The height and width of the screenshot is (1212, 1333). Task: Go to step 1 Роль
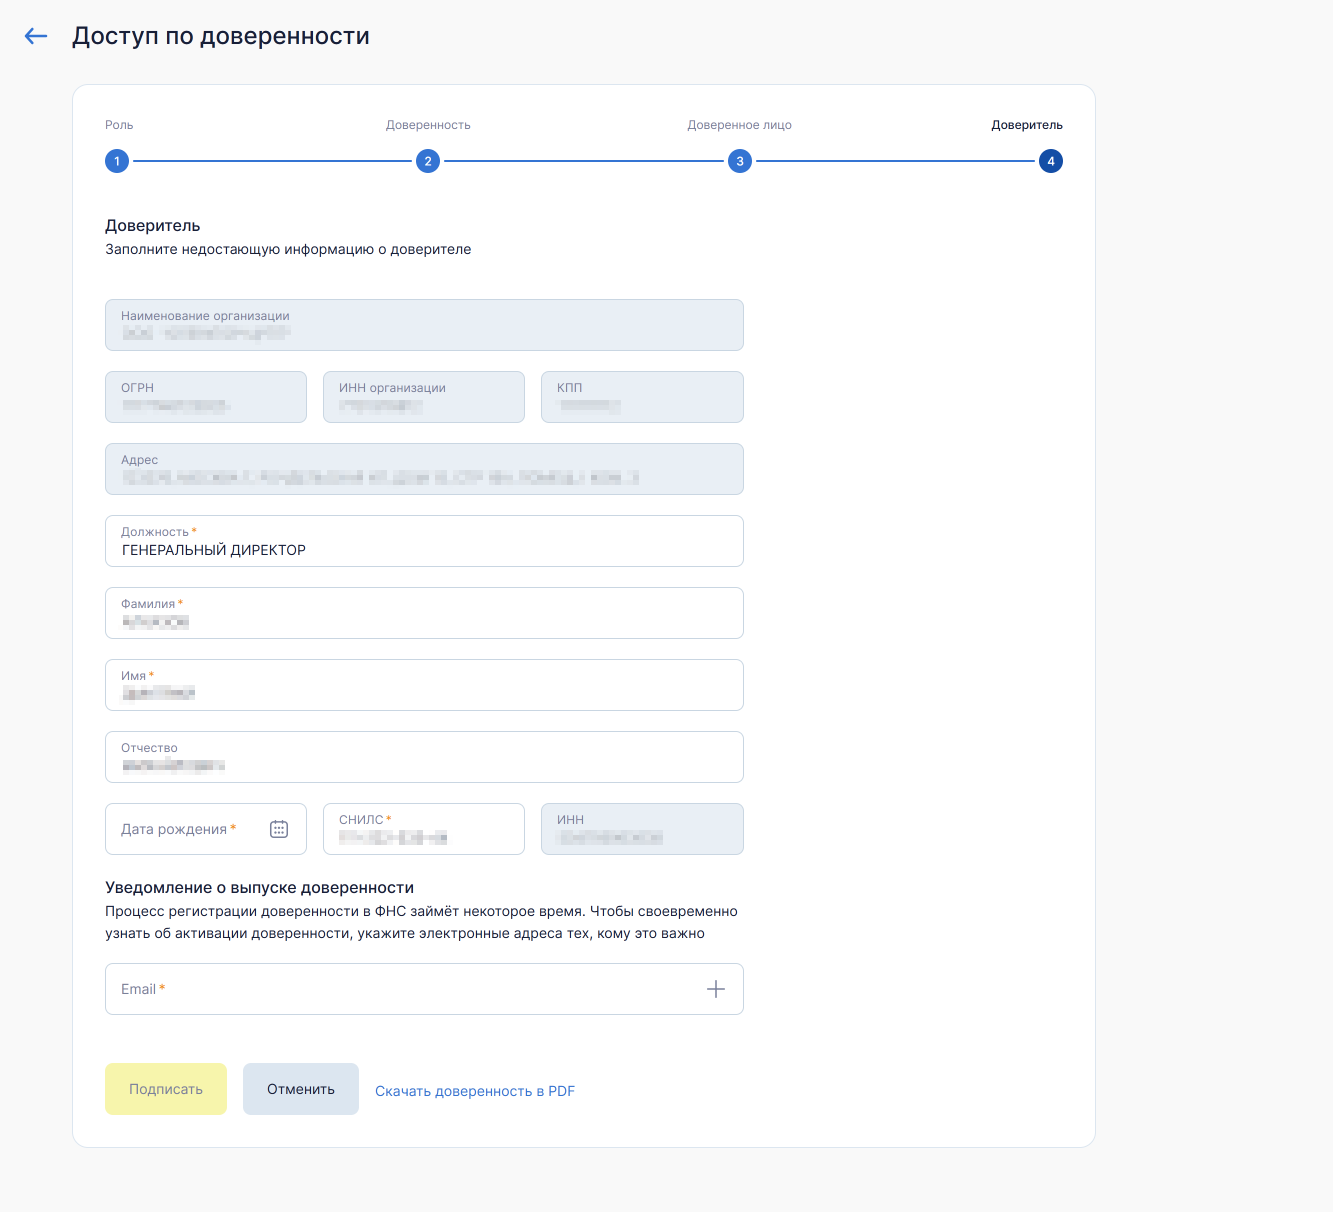coord(117,161)
